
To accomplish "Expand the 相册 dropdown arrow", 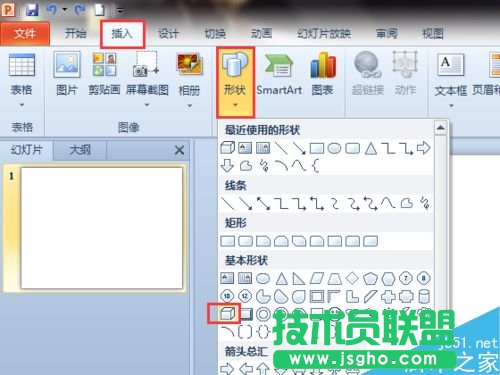I will 189,106.
